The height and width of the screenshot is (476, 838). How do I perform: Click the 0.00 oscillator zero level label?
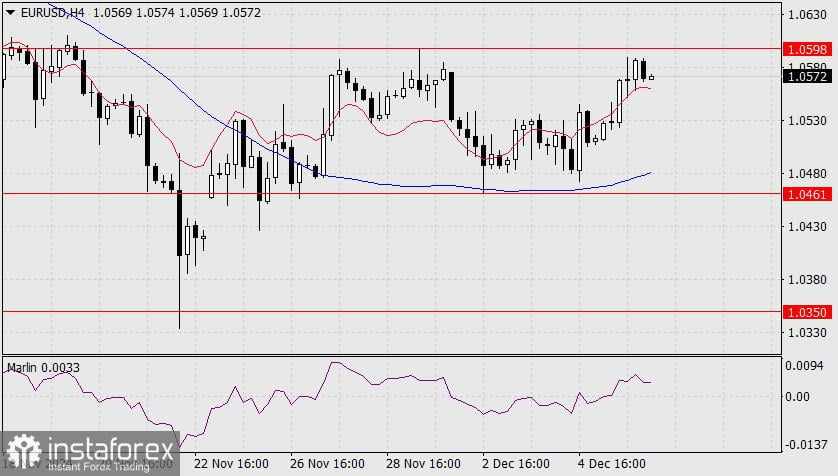tap(797, 397)
